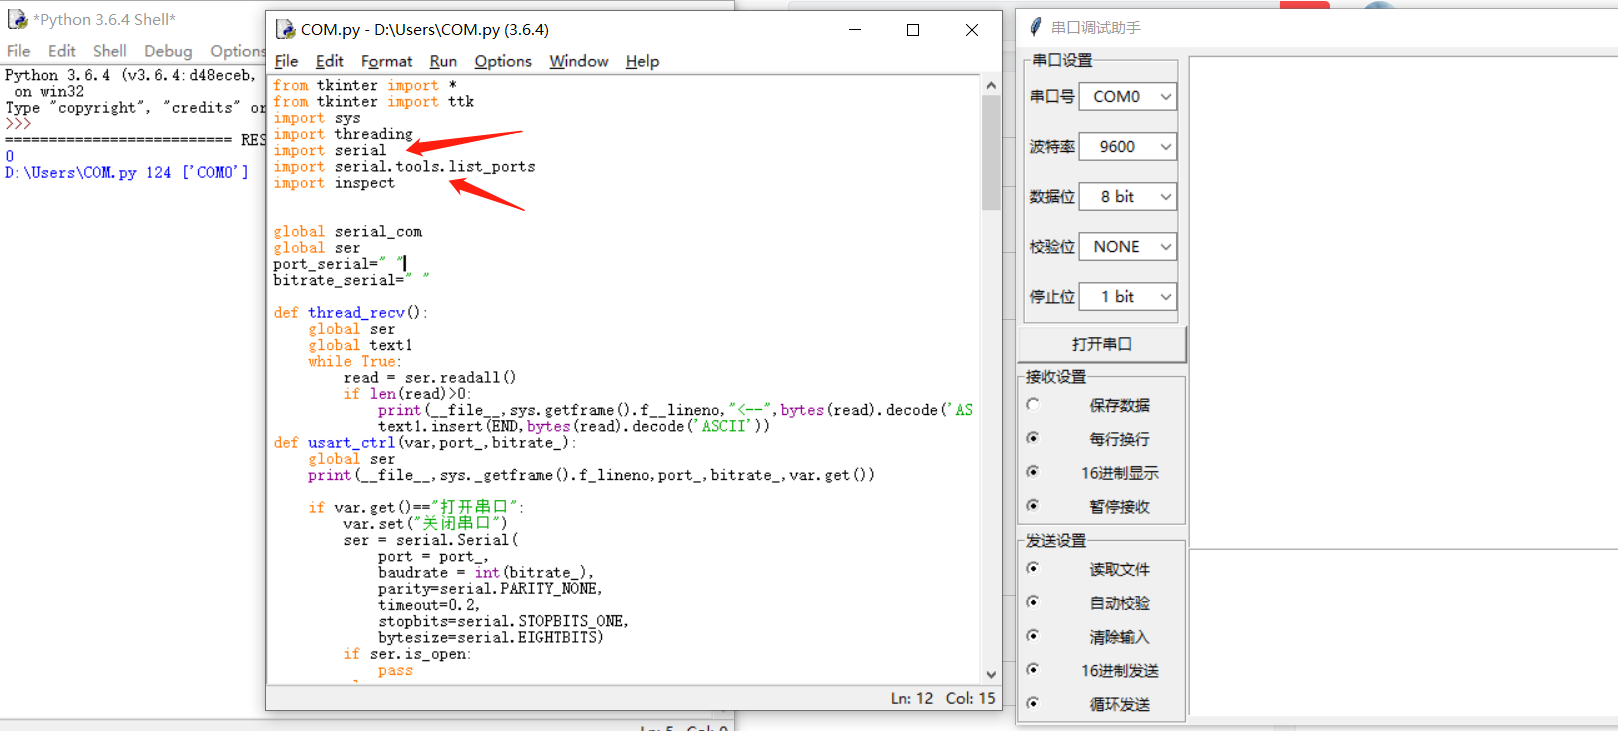Image resolution: width=1618 pixels, height=731 pixels.
Task: Open File menu in Python Shell window
Action: point(19,51)
